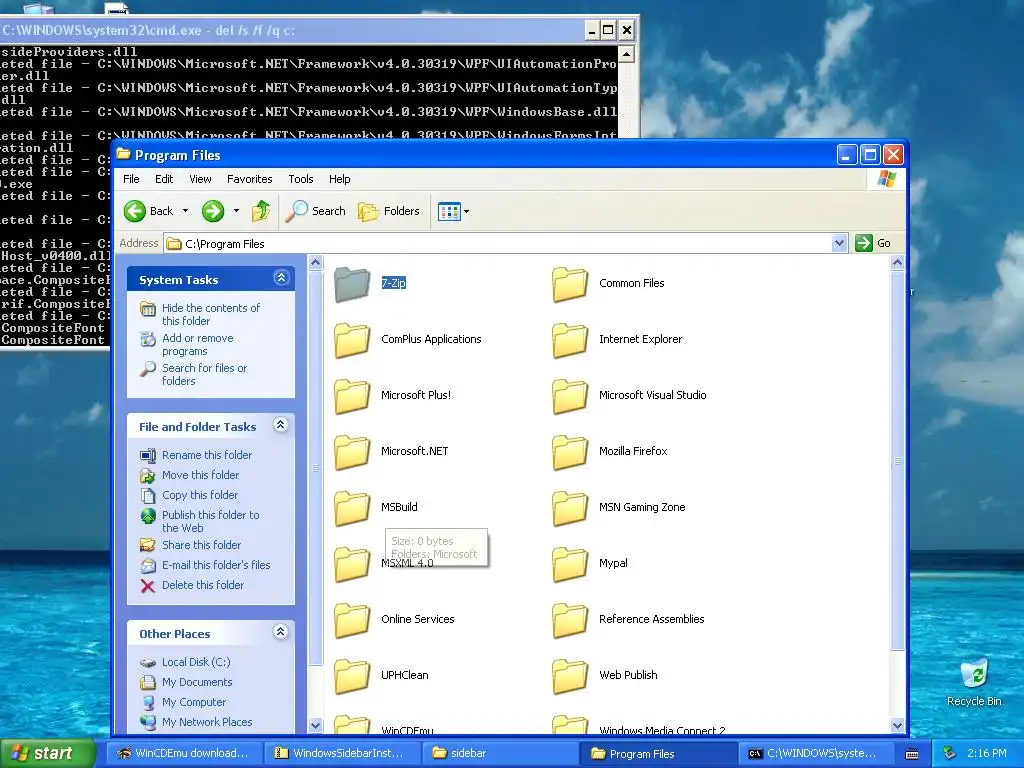Open Search in the Explorer toolbar
Viewport: 1024px width, 768px height.
coord(316,211)
